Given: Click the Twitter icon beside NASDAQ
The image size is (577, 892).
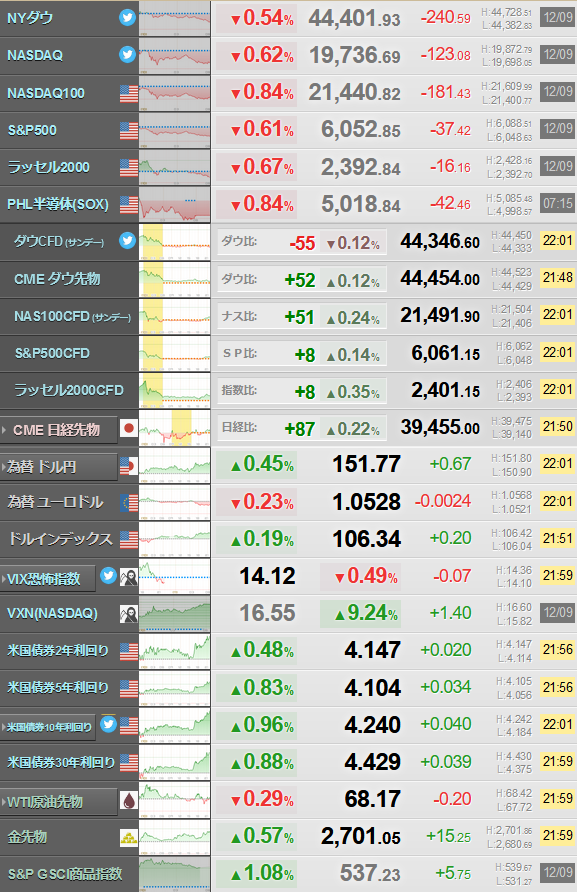Looking at the screenshot, I should (127, 55).
